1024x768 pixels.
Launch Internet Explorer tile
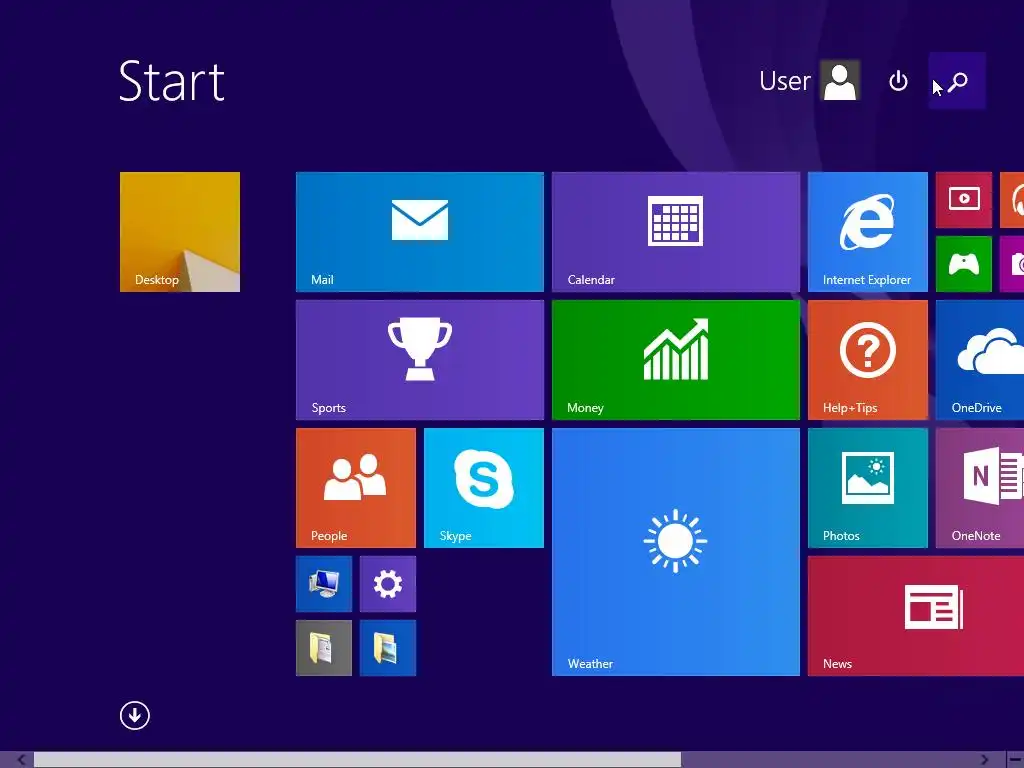(x=867, y=232)
